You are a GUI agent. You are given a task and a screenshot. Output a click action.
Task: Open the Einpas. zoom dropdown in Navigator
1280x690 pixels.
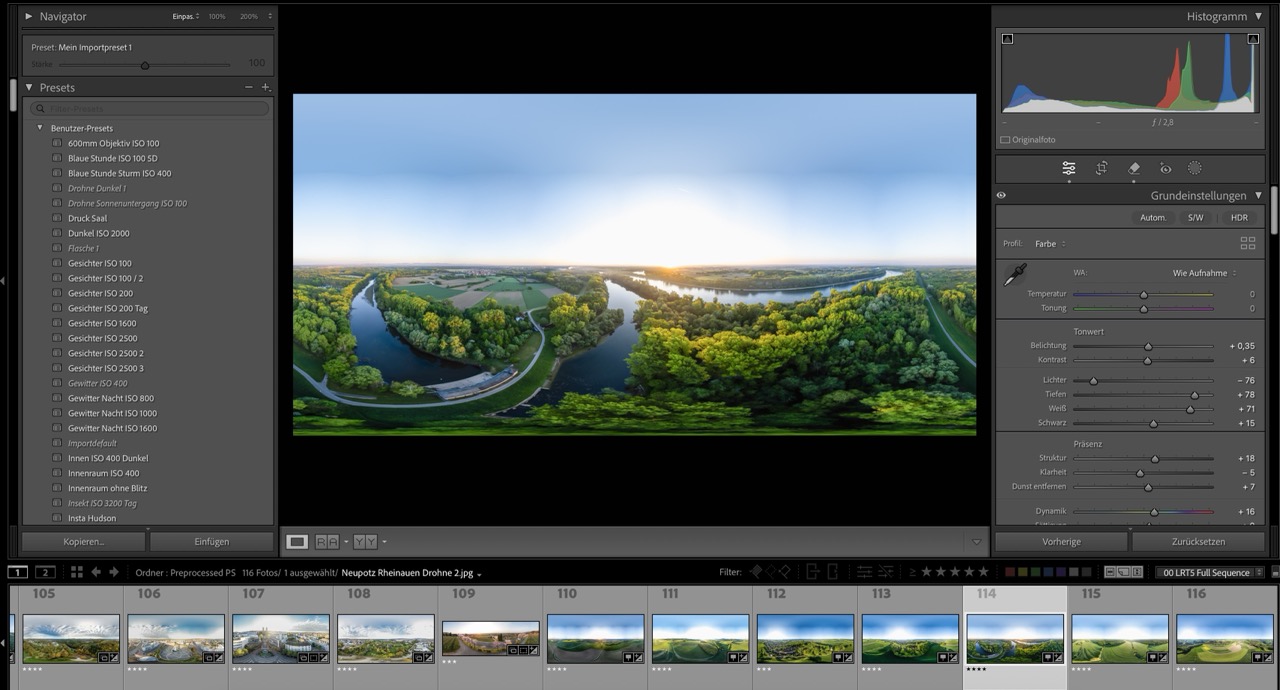[x=186, y=16]
